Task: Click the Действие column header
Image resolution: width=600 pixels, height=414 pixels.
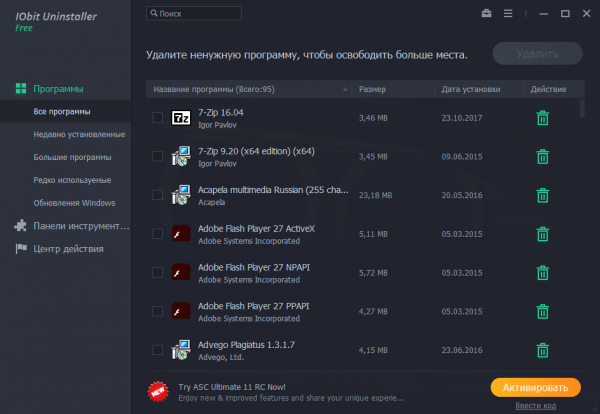Action: click(x=548, y=89)
